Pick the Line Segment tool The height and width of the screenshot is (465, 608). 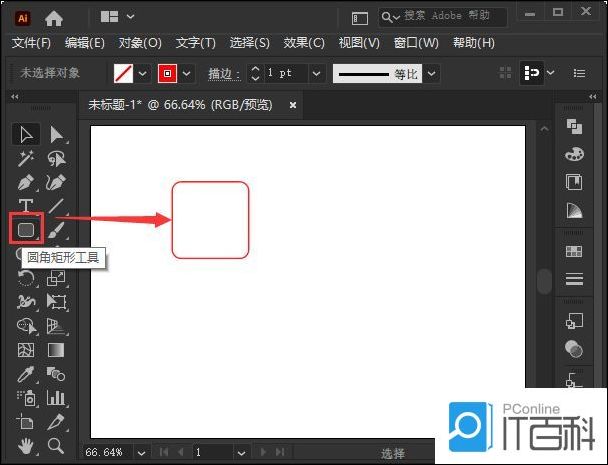coord(57,206)
